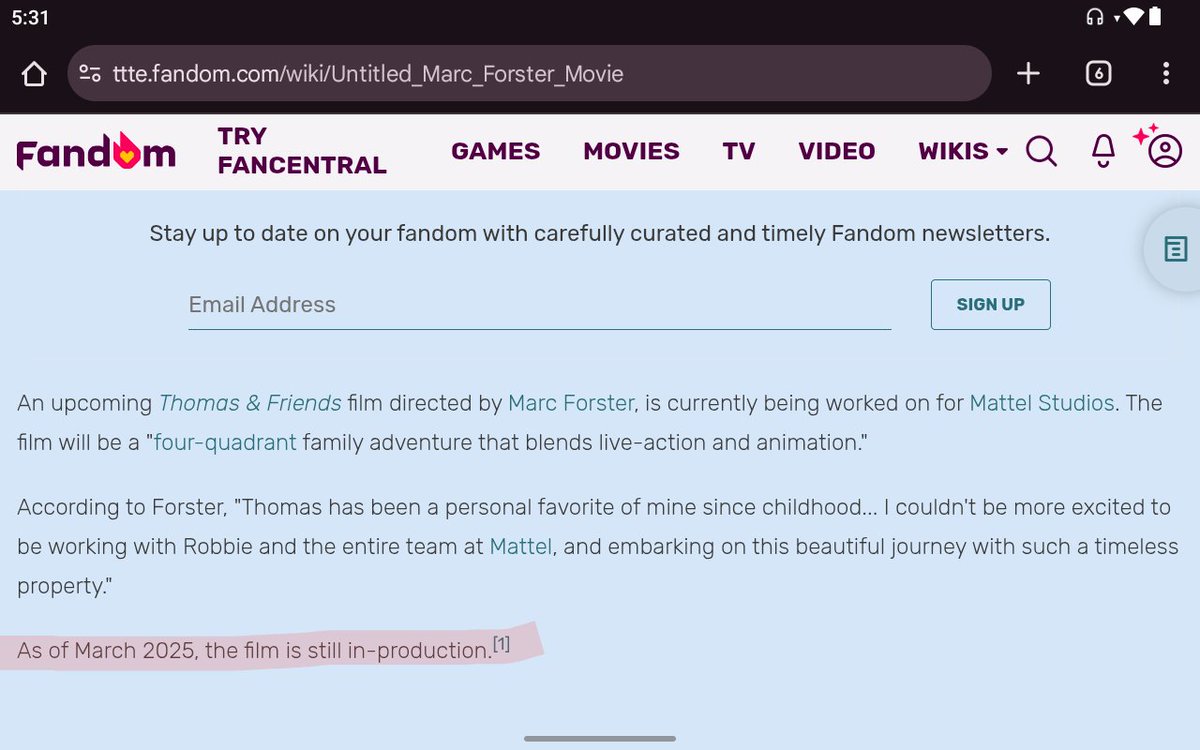The image size is (1200, 750).
Task: Open the MOVIES menu item
Action: click(631, 151)
